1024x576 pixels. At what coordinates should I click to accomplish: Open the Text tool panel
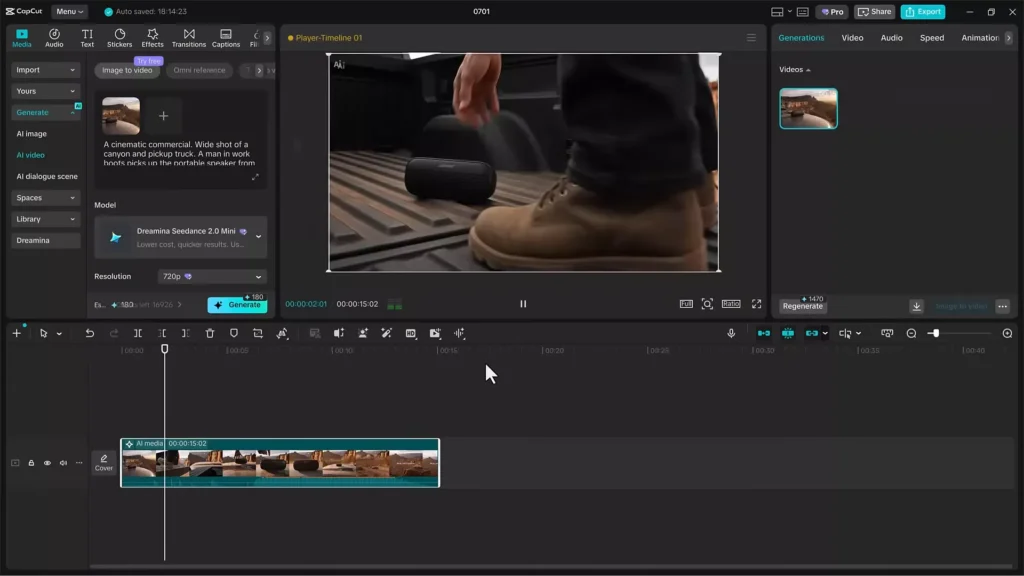point(87,38)
